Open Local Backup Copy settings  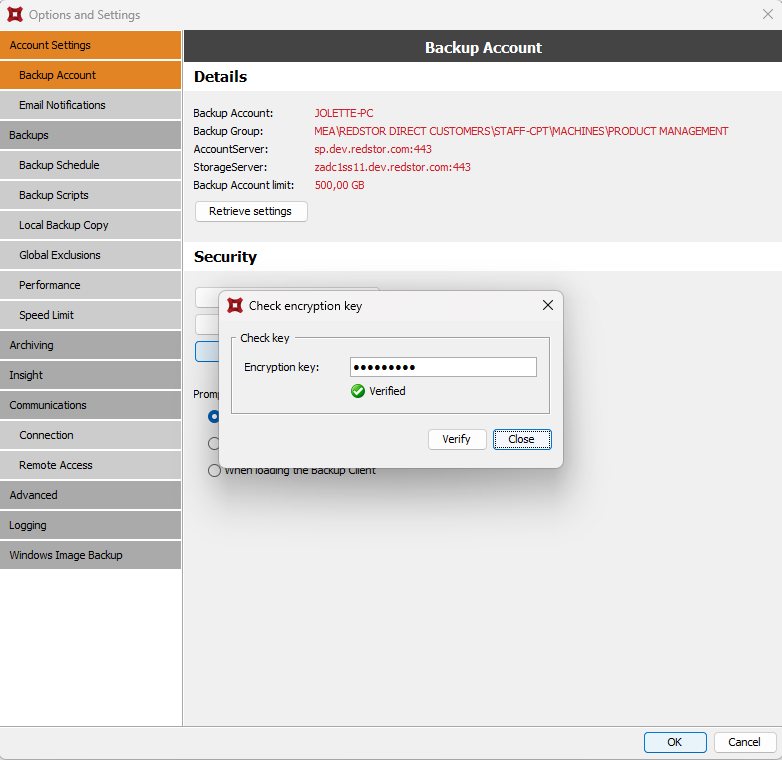tap(90, 225)
